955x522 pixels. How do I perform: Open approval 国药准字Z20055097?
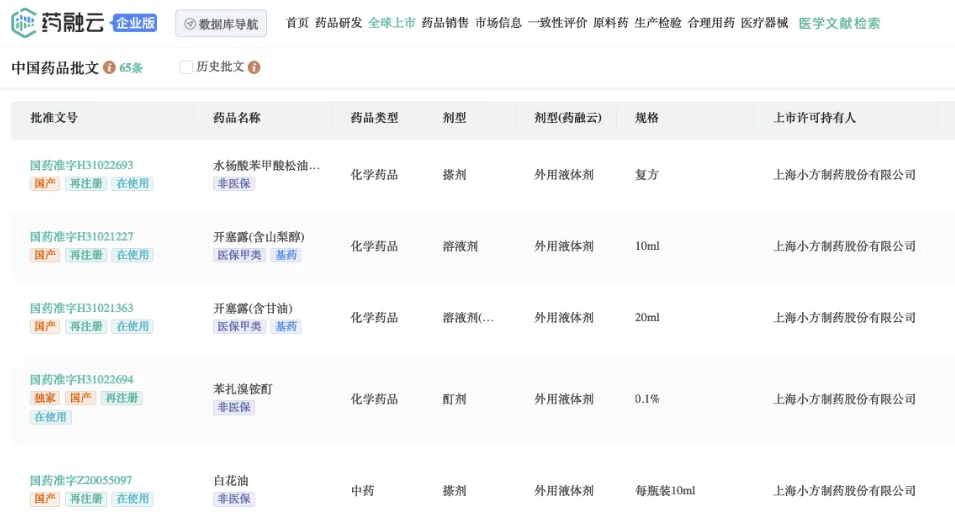point(81,481)
